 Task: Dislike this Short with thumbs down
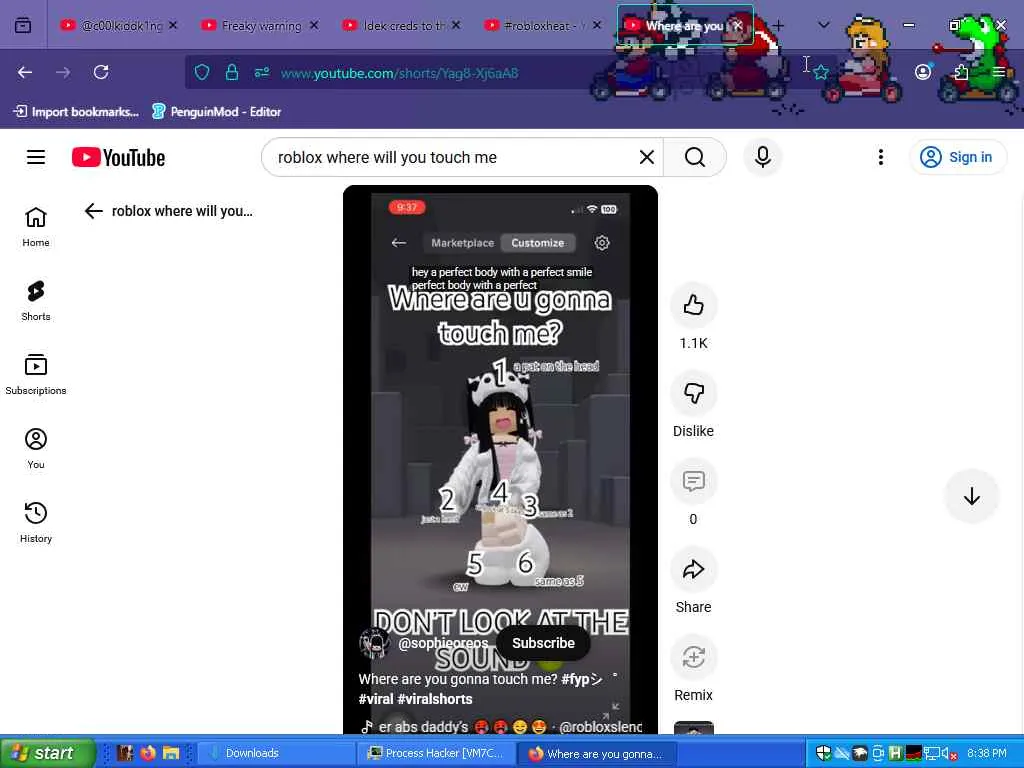tap(694, 393)
